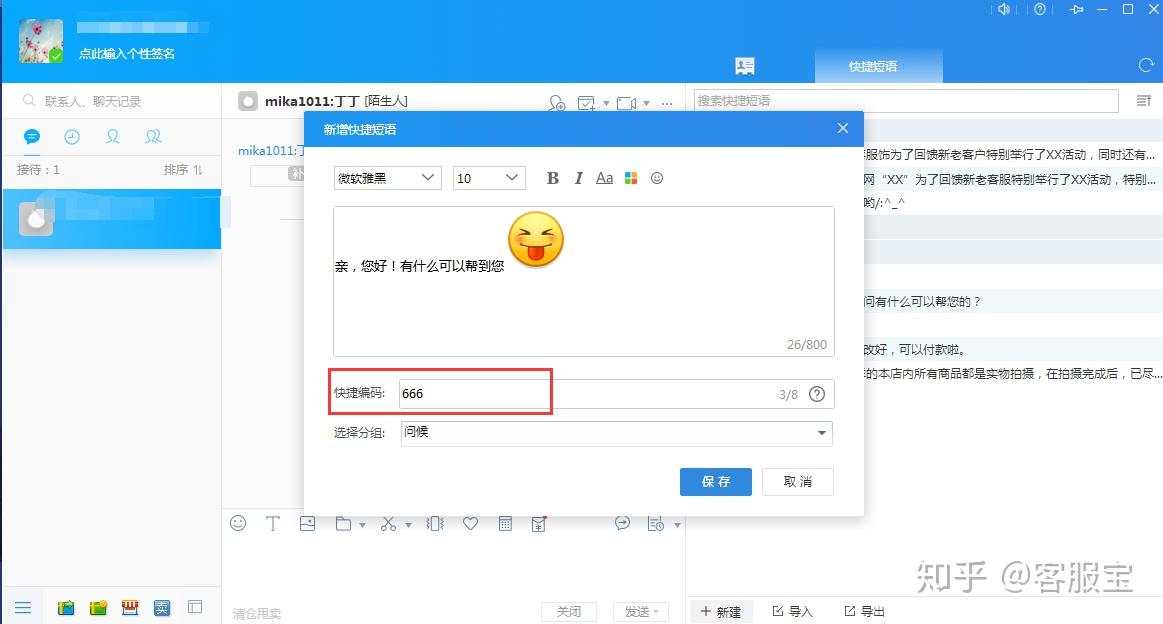Toggle bold formatting in phrase editor
This screenshot has width=1163, height=624.
coord(553,178)
